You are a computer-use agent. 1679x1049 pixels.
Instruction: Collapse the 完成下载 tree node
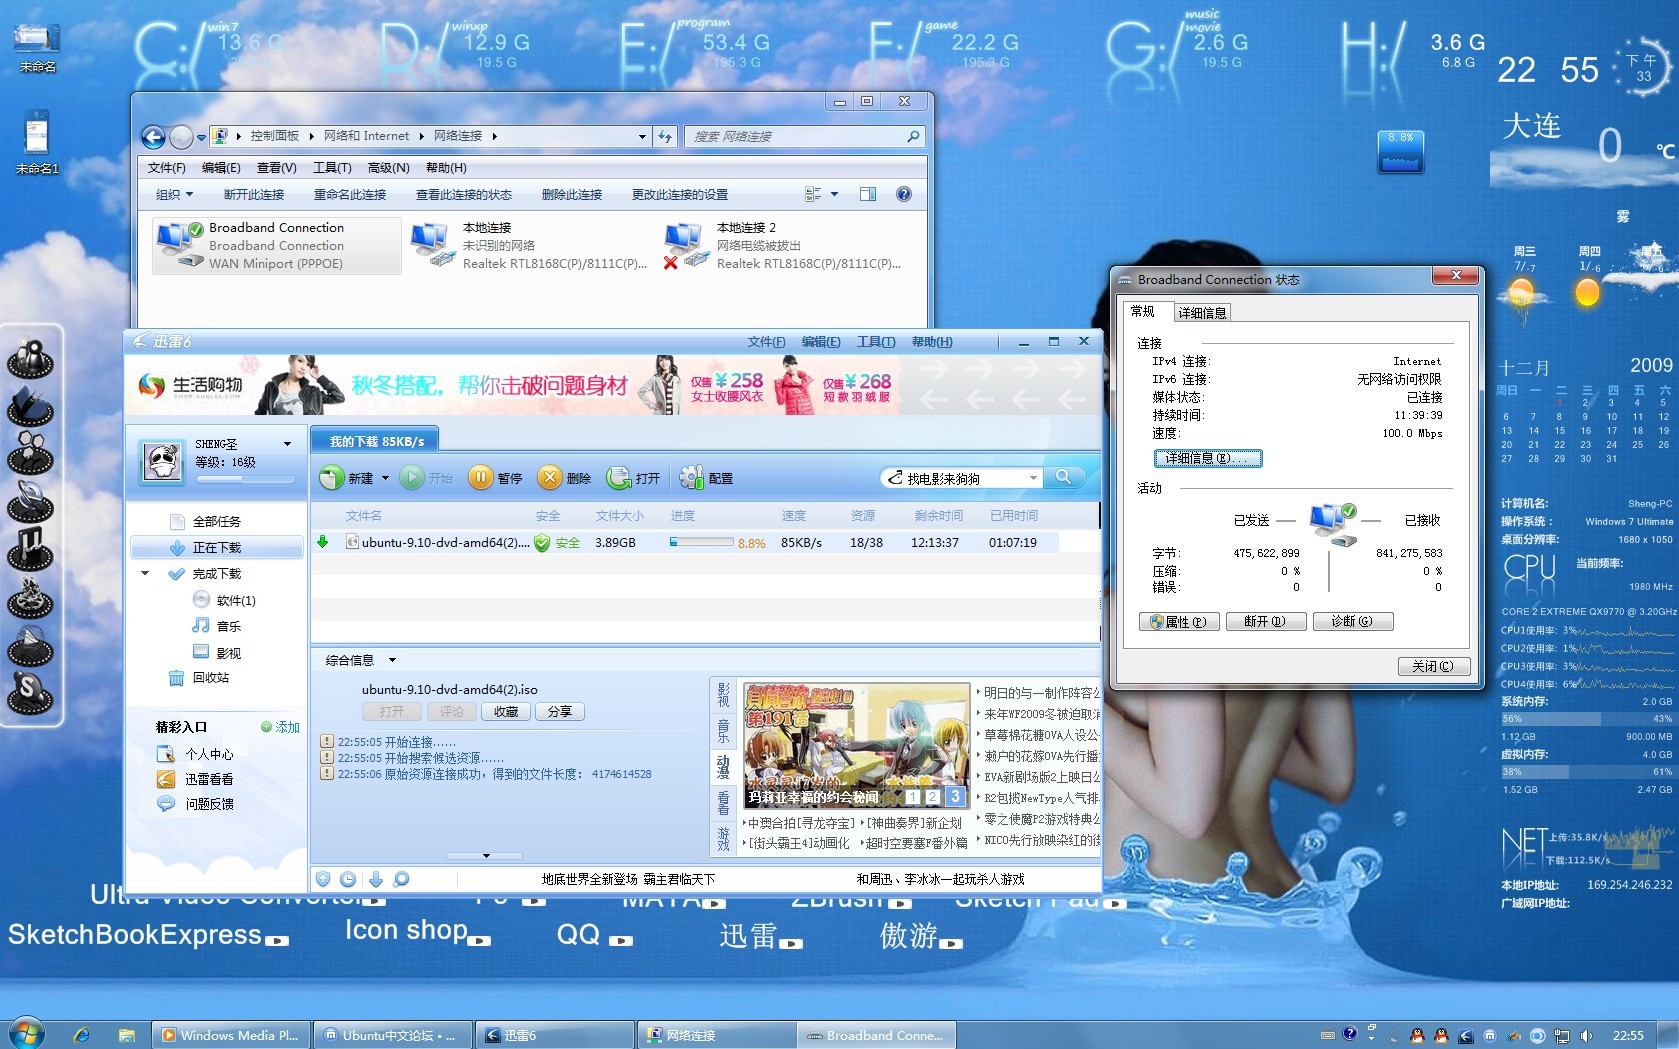pos(145,574)
